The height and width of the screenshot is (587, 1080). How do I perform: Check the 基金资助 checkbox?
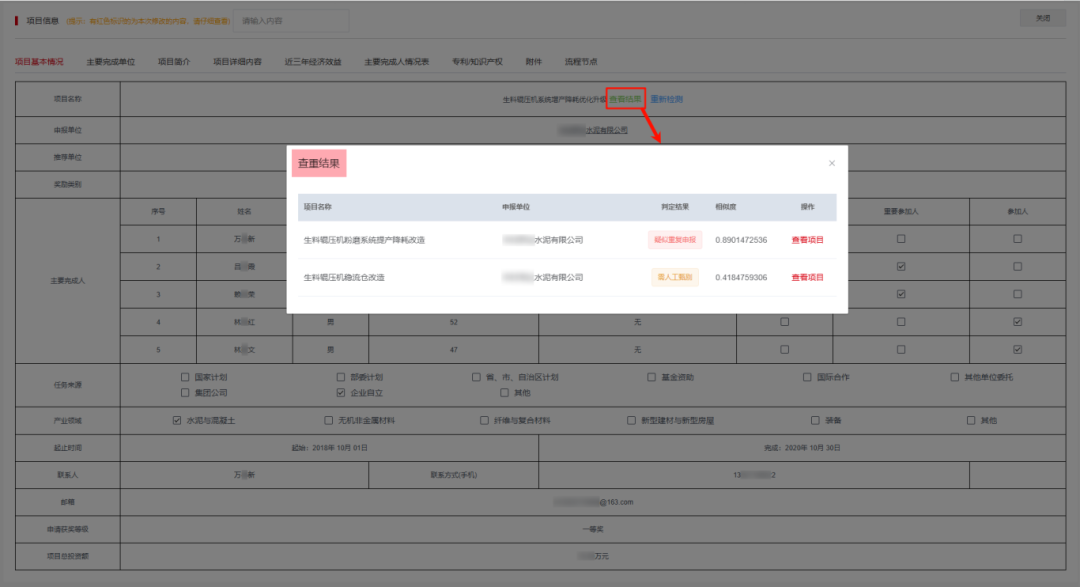coord(652,377)
